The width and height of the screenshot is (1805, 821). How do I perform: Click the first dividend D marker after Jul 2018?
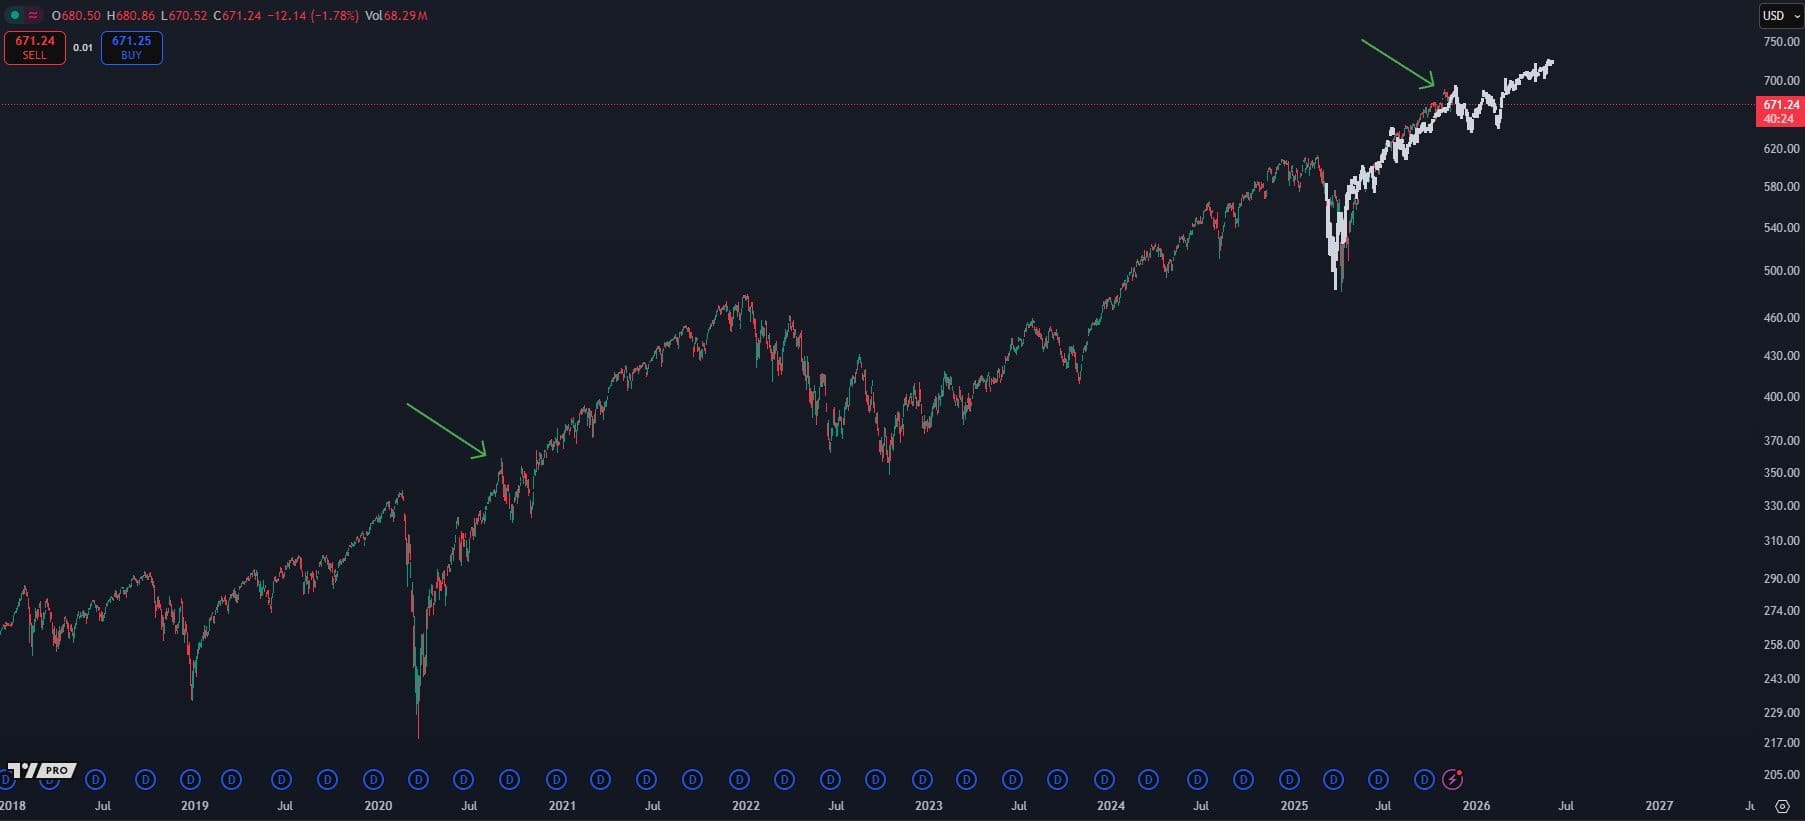(x=145, y=779)
